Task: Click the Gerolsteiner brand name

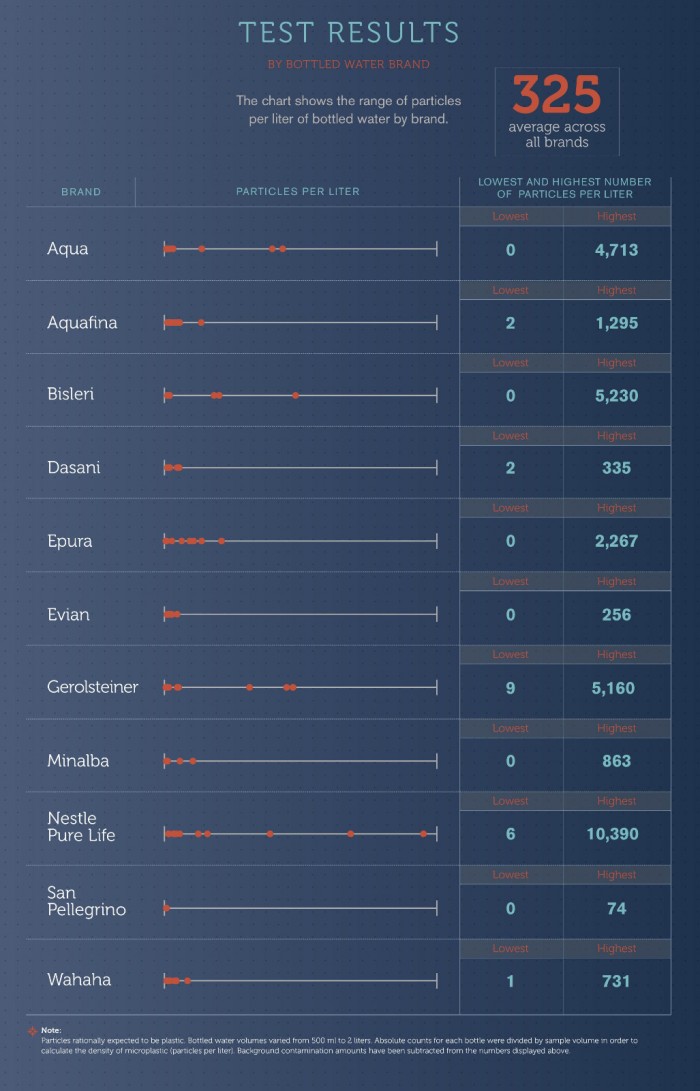Action: (x=92, y=687)
